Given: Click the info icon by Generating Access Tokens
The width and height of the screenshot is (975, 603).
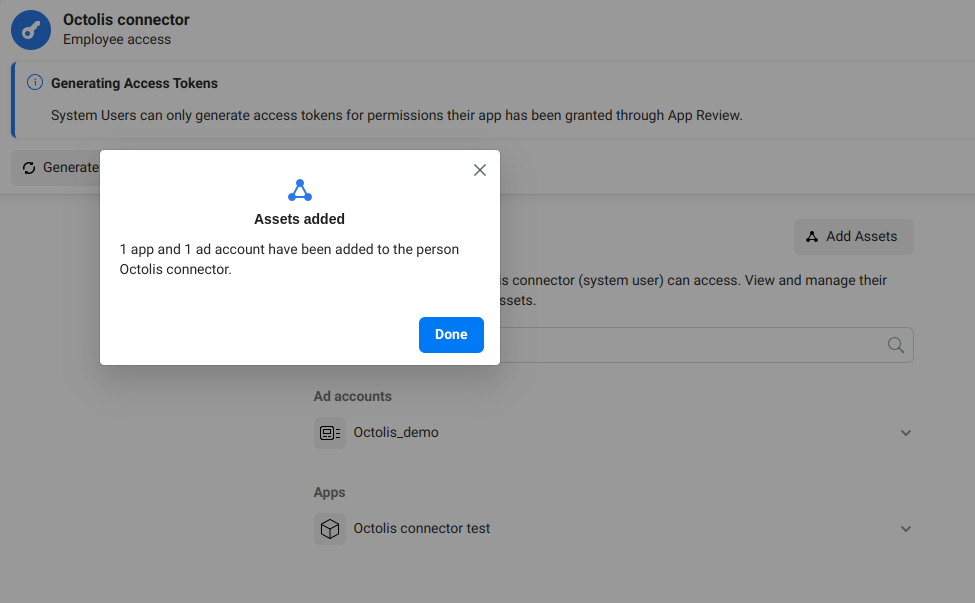Looking at the screenshot, I should click(x=35, y=82).
